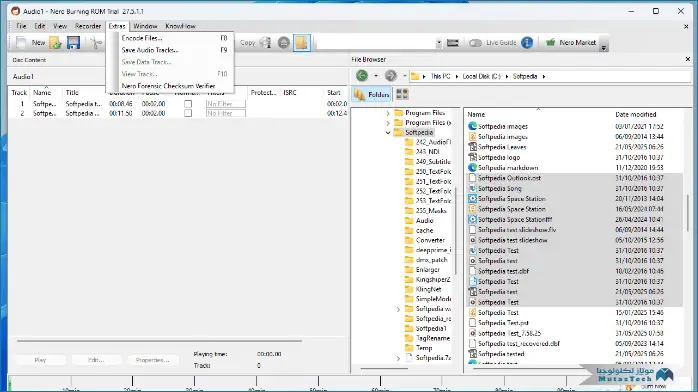Click the folder tree vertical scrollbar

pos(455,231)
